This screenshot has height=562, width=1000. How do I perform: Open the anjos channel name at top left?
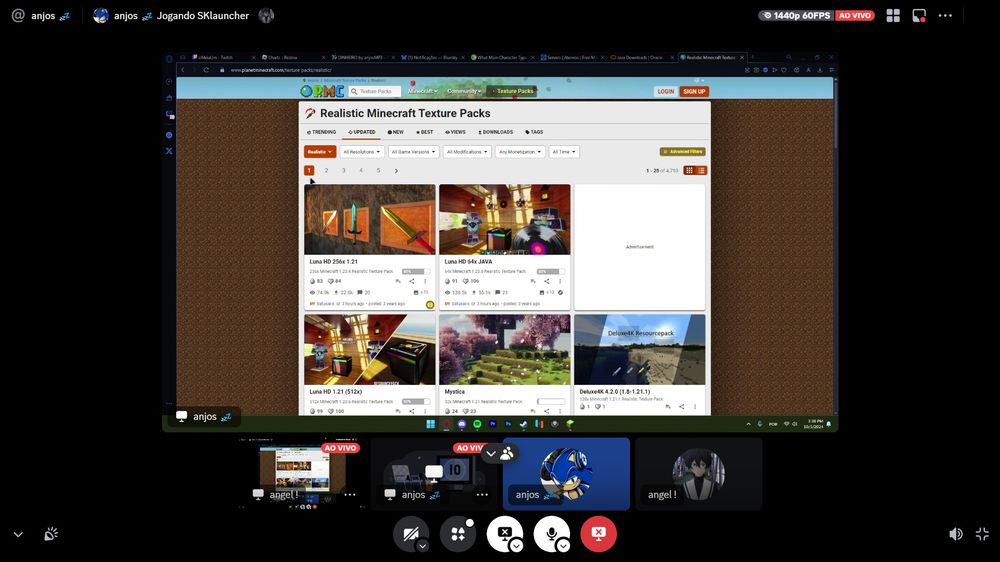[43, 15]
